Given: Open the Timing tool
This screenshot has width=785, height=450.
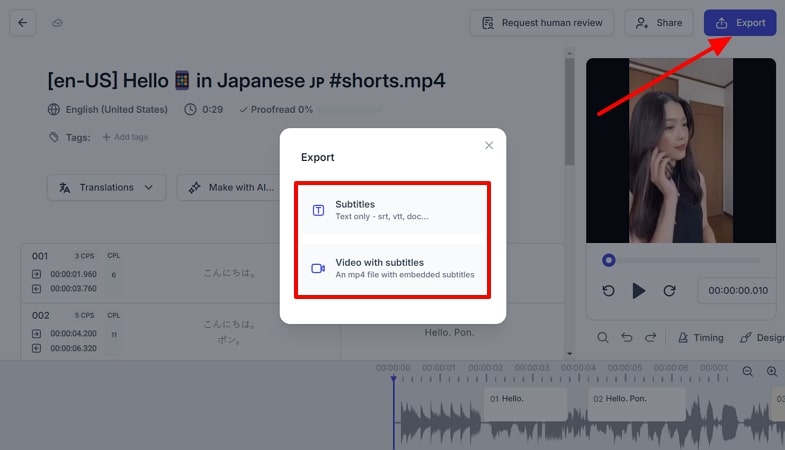Looking at the screenshot, I should (x=700, y=338).
